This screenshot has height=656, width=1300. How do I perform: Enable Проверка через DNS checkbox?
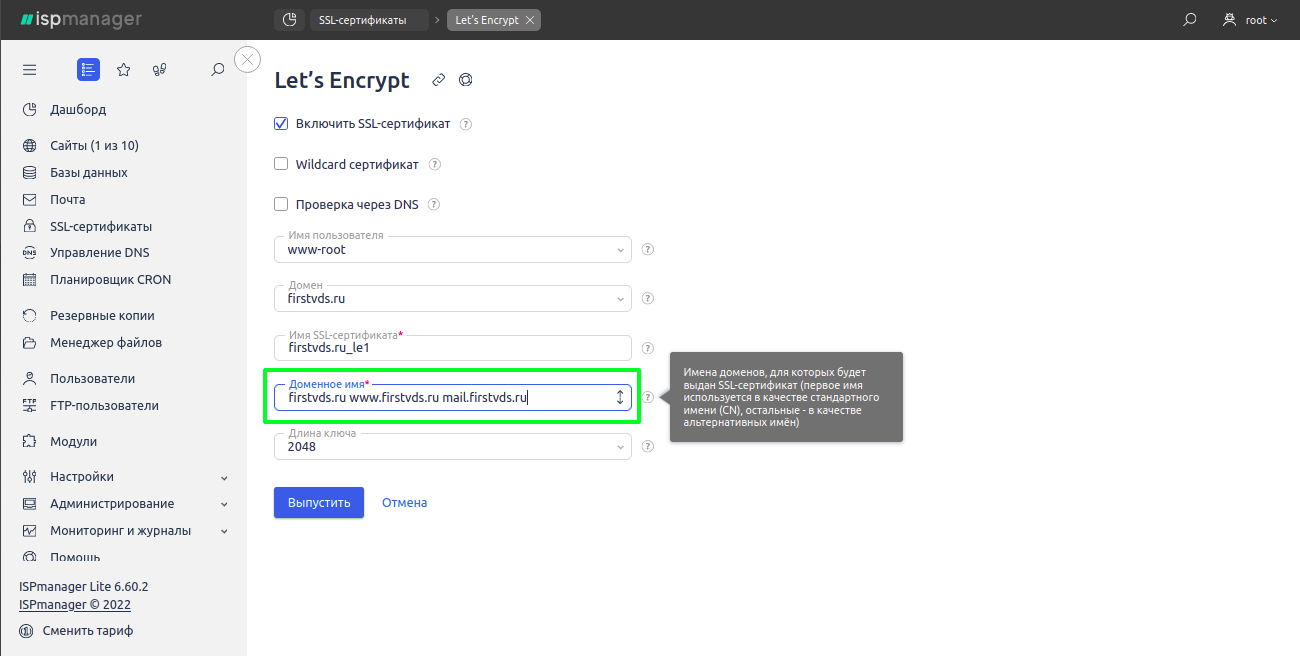pyautogui.click(x=281, y=204)
